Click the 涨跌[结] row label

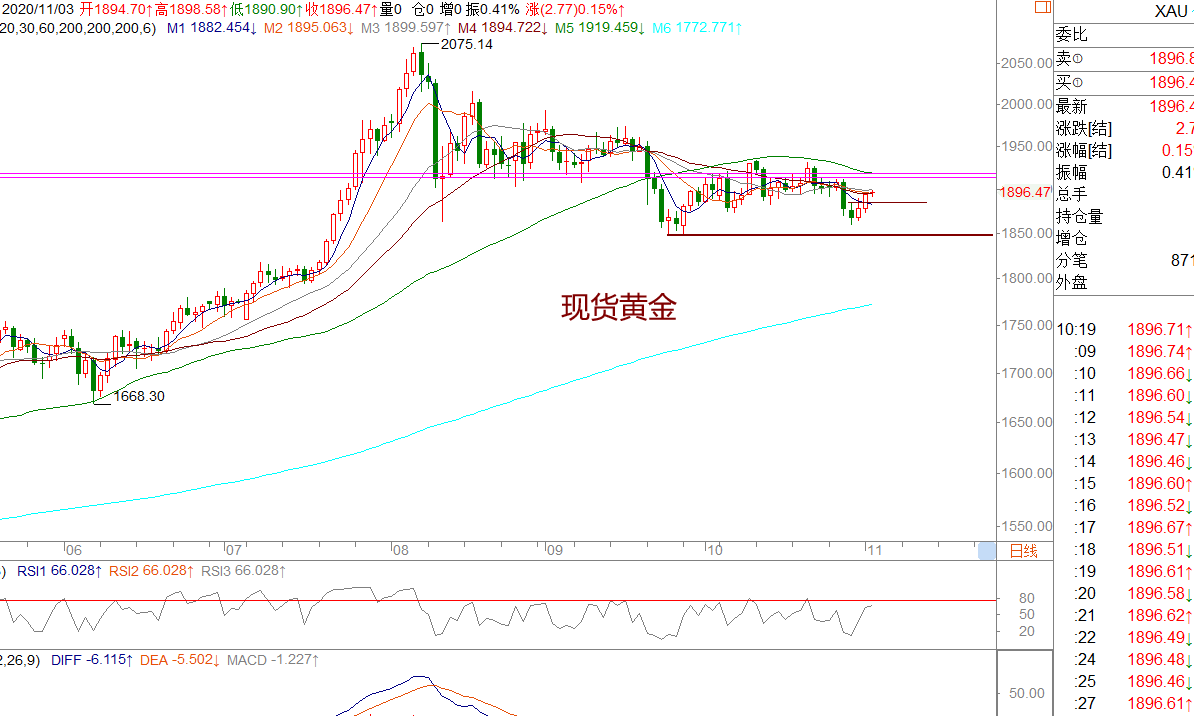point(1084,129)
